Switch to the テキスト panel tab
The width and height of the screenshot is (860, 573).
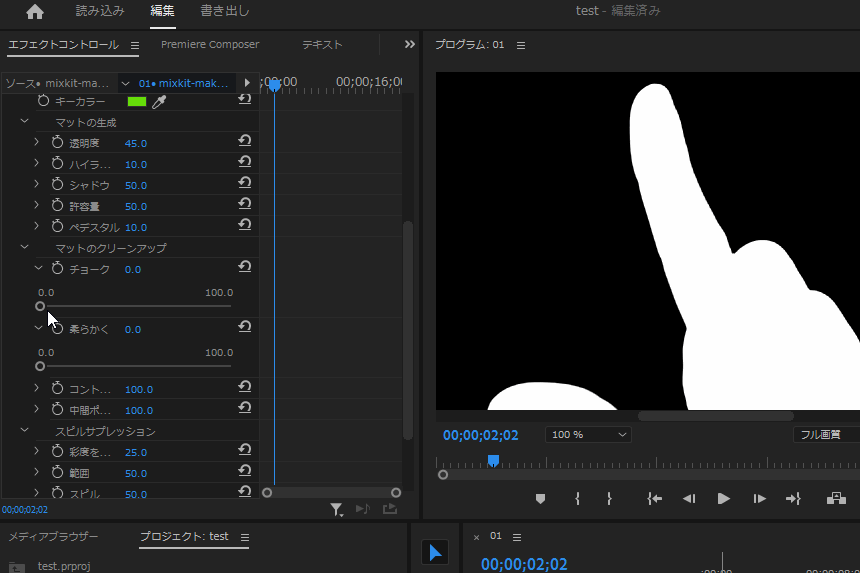(322, 44)
